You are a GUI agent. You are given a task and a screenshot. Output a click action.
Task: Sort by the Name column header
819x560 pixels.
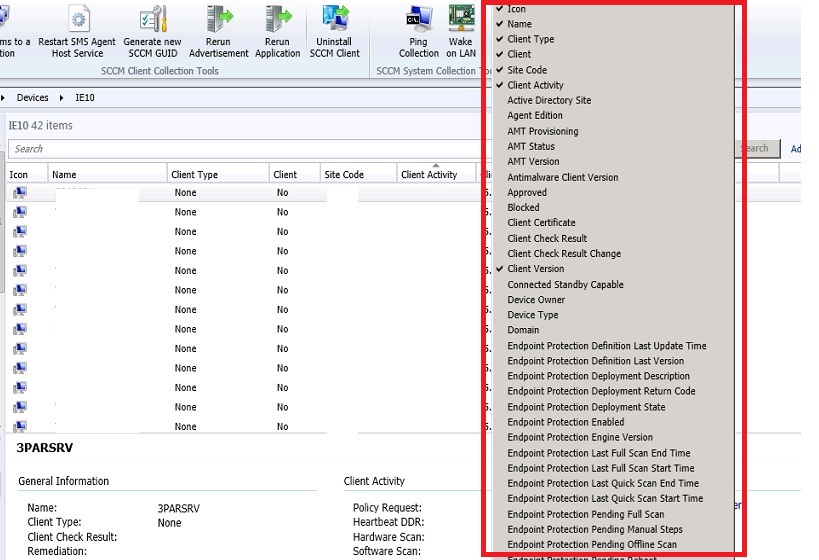(107, 174)
